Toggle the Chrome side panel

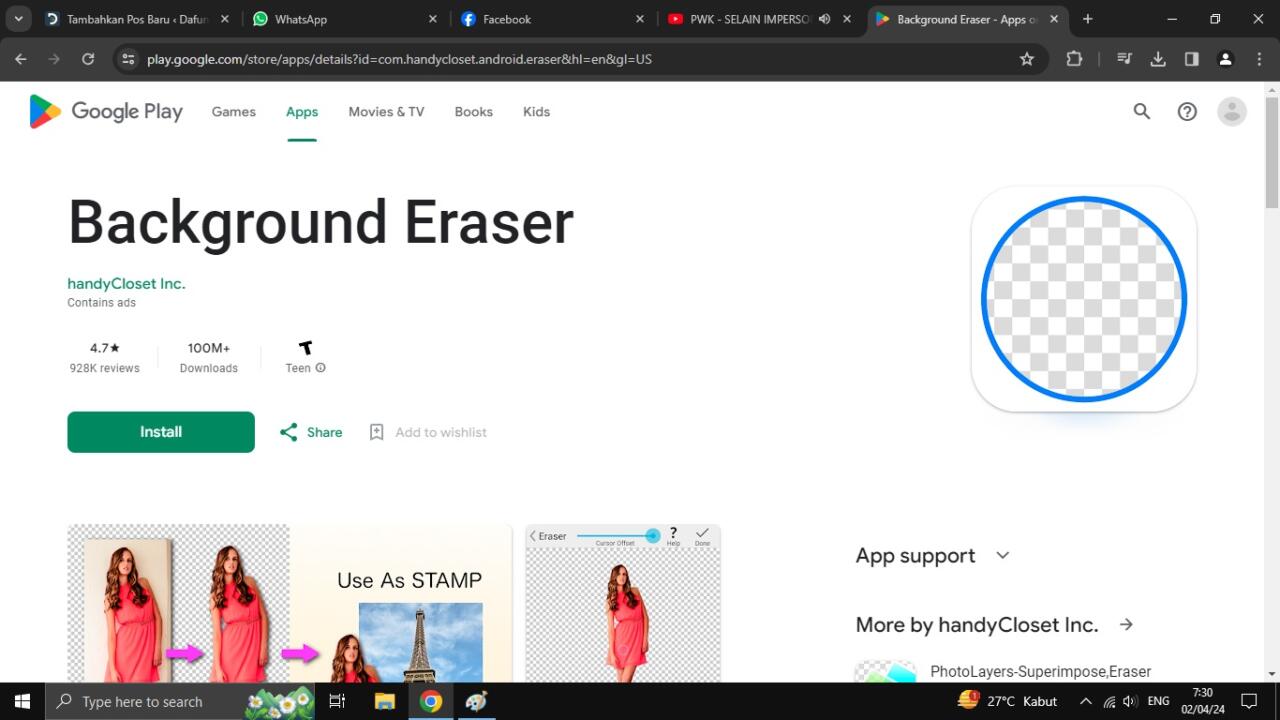pyautogui.click(x=1191, y=59)
